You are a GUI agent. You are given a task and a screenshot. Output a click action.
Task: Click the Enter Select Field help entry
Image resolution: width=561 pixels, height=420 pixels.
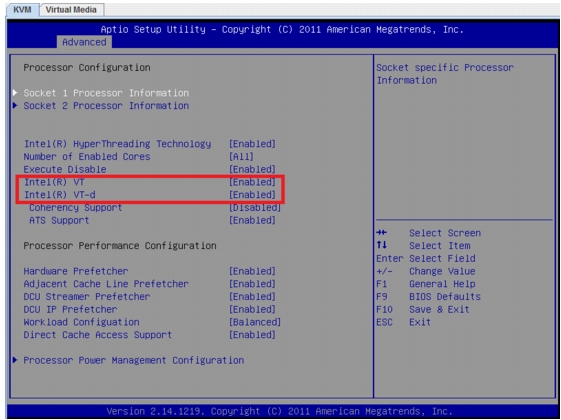(426, 259)
